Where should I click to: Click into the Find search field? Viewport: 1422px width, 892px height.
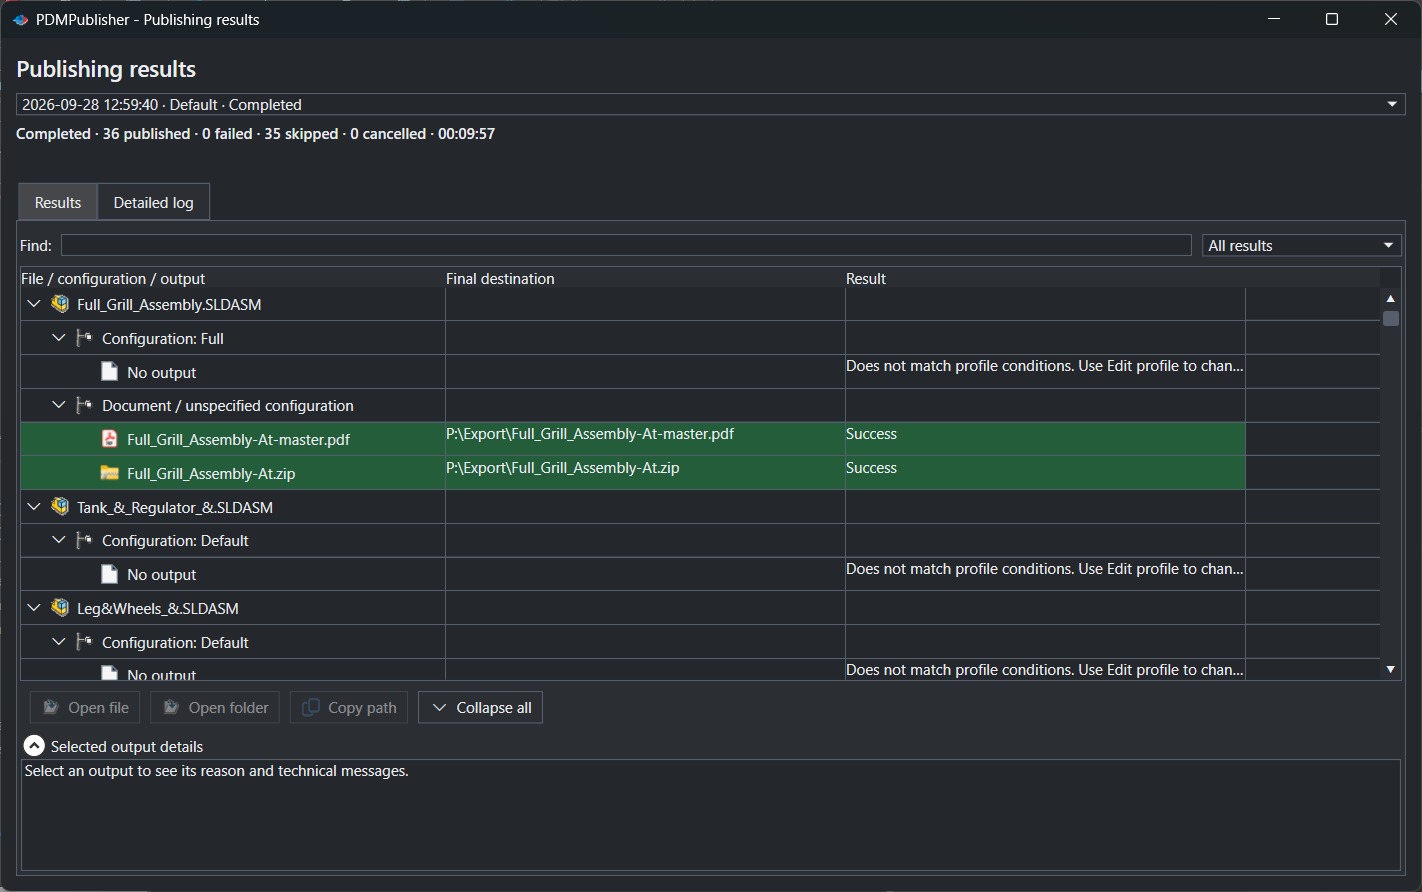pos(626,245)
